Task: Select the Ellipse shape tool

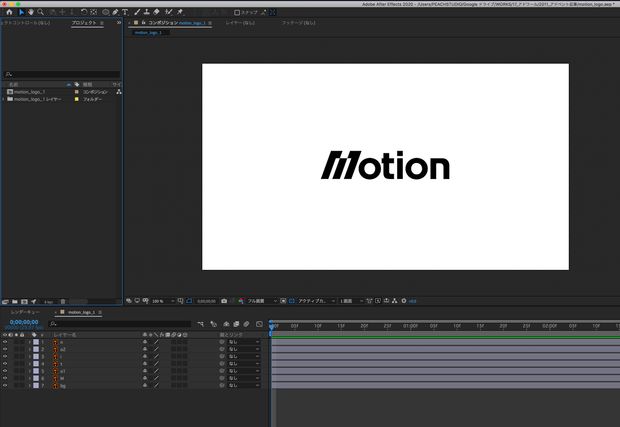Action: click(106, 12)
